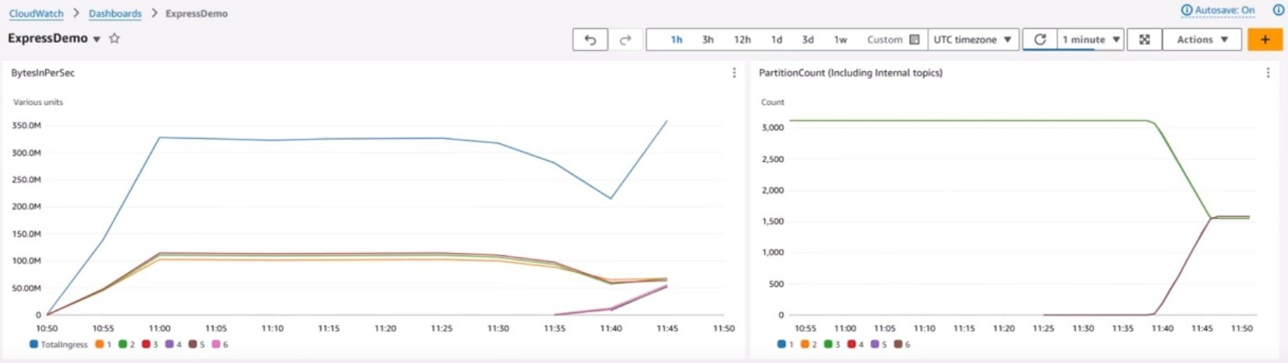Go to Dashboards breadcrumb link

[x=115, y=14]
